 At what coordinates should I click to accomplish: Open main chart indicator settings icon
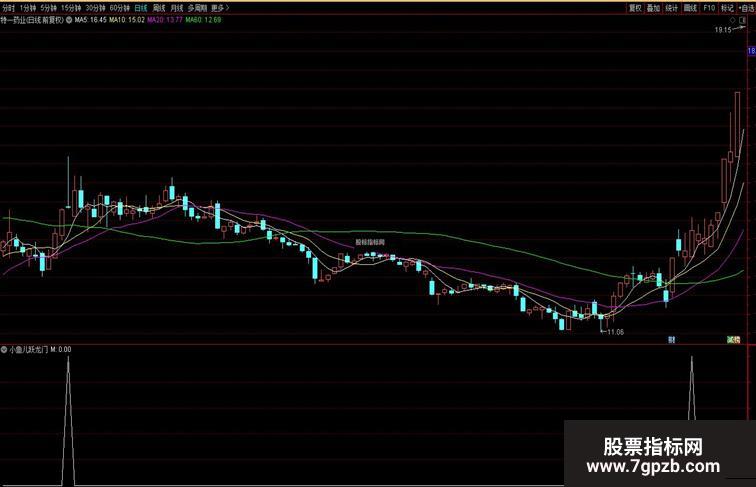pos(69,20)
